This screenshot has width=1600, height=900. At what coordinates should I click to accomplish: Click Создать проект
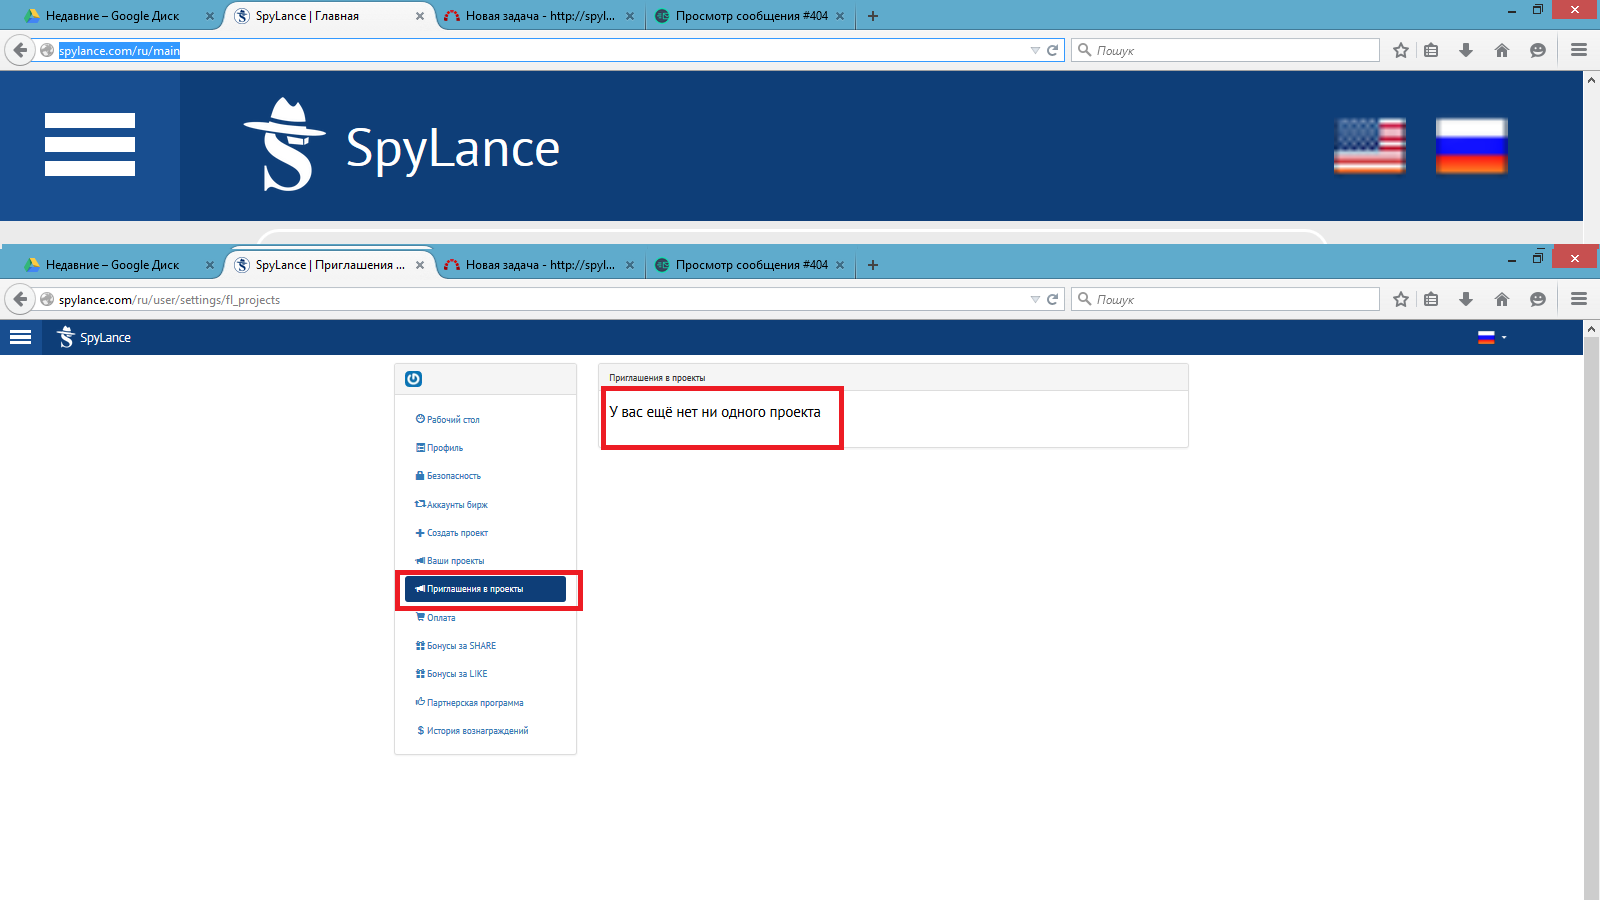(457, 533)
